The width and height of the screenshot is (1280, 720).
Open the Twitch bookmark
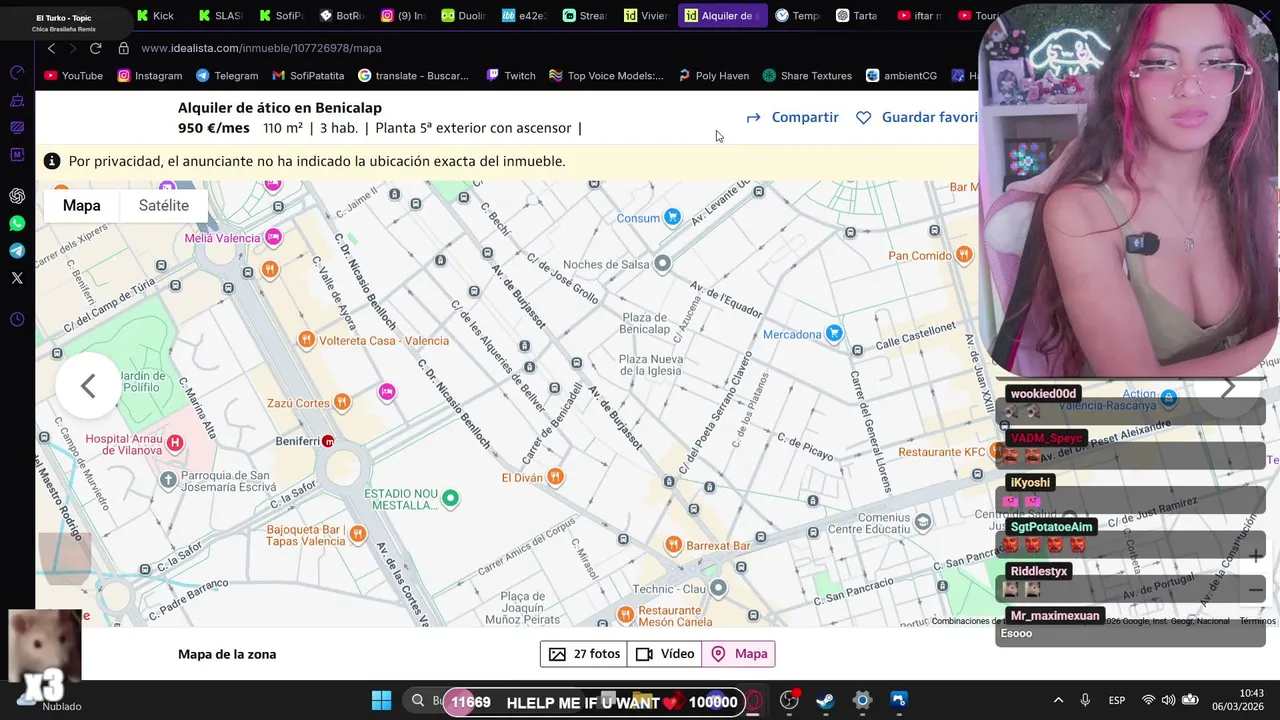point(511,76)
